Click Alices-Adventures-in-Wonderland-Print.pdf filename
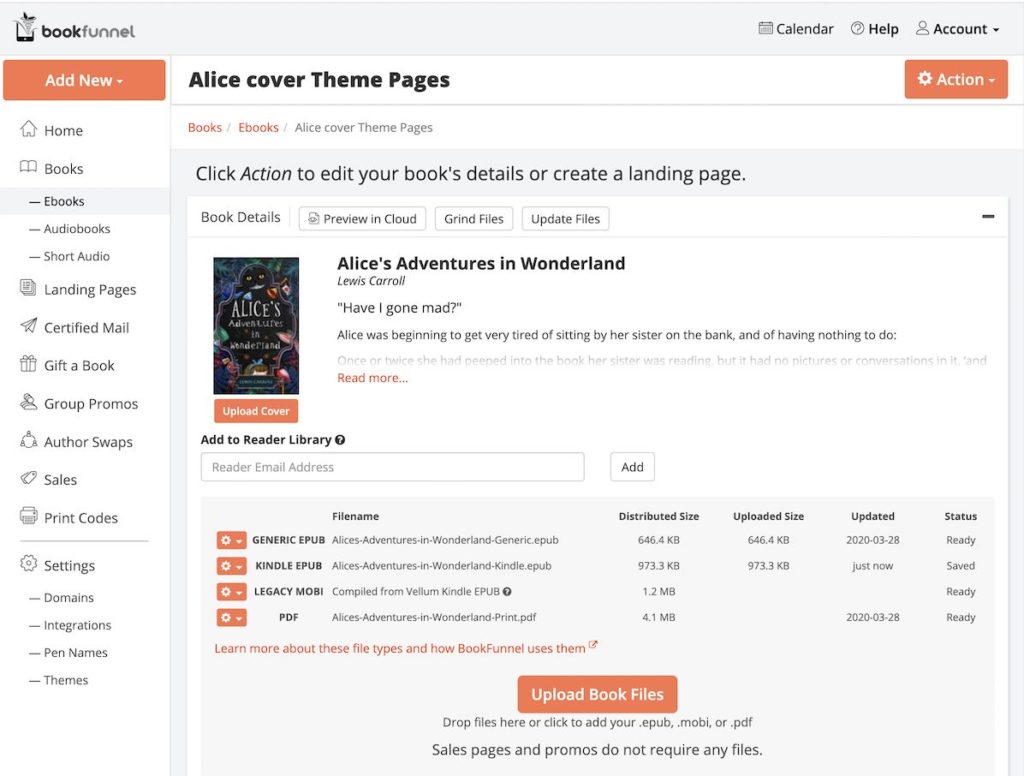Viewport: 1024px width, 776px height. [x=434, y=617]
